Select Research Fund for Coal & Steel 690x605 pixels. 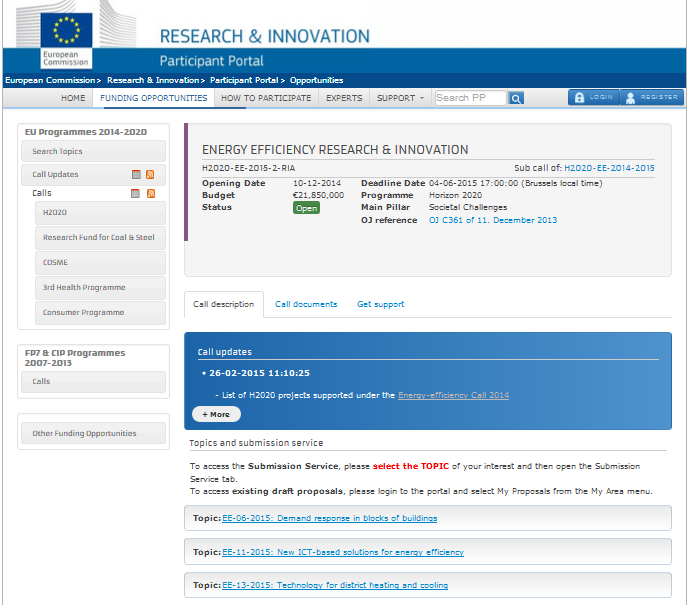(100, 238)
